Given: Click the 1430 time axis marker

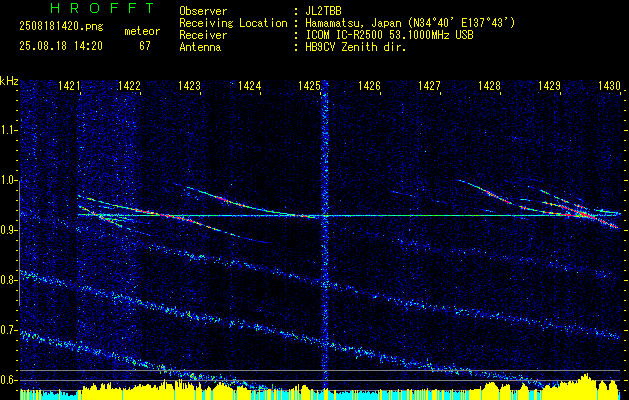Looking at the screenshot, I should click(x=609, y=85).
